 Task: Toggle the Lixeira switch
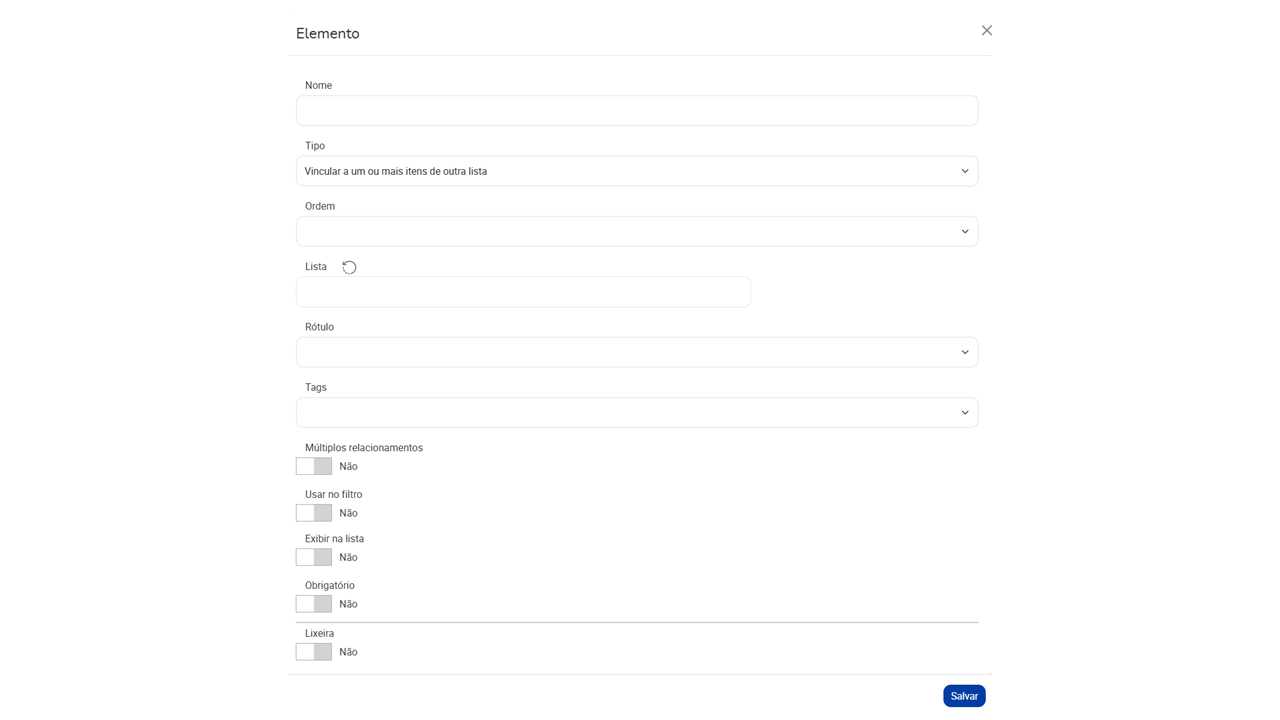(314, 652)
